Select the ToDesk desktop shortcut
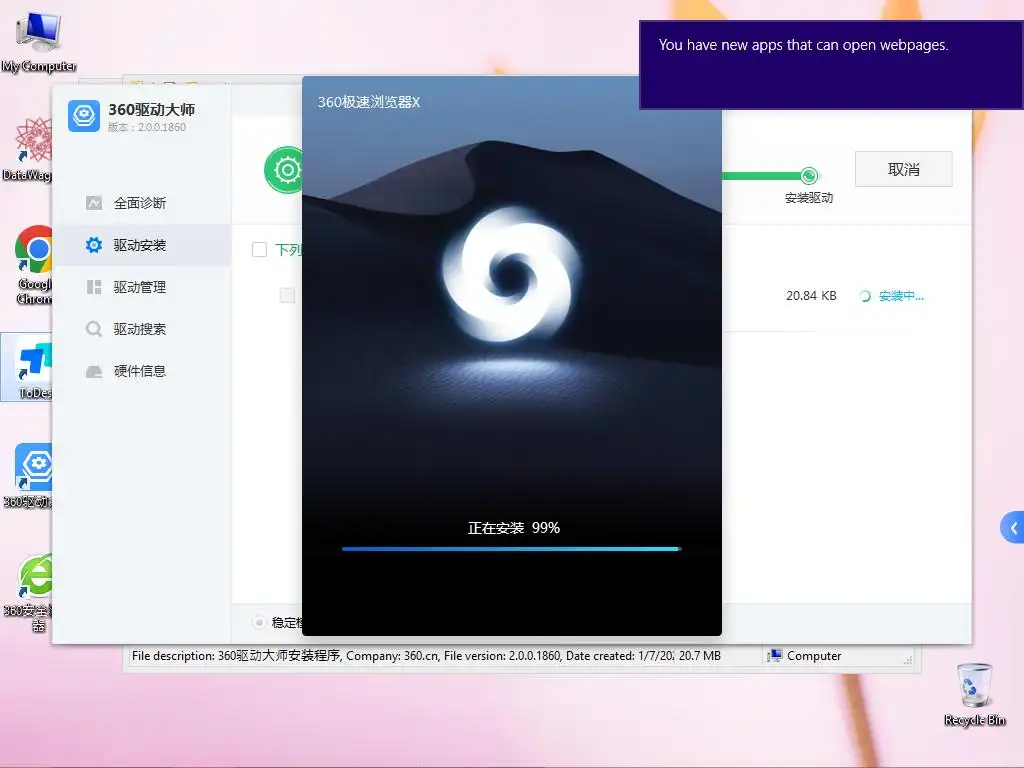1024x768 pixels. click(27, 367)
